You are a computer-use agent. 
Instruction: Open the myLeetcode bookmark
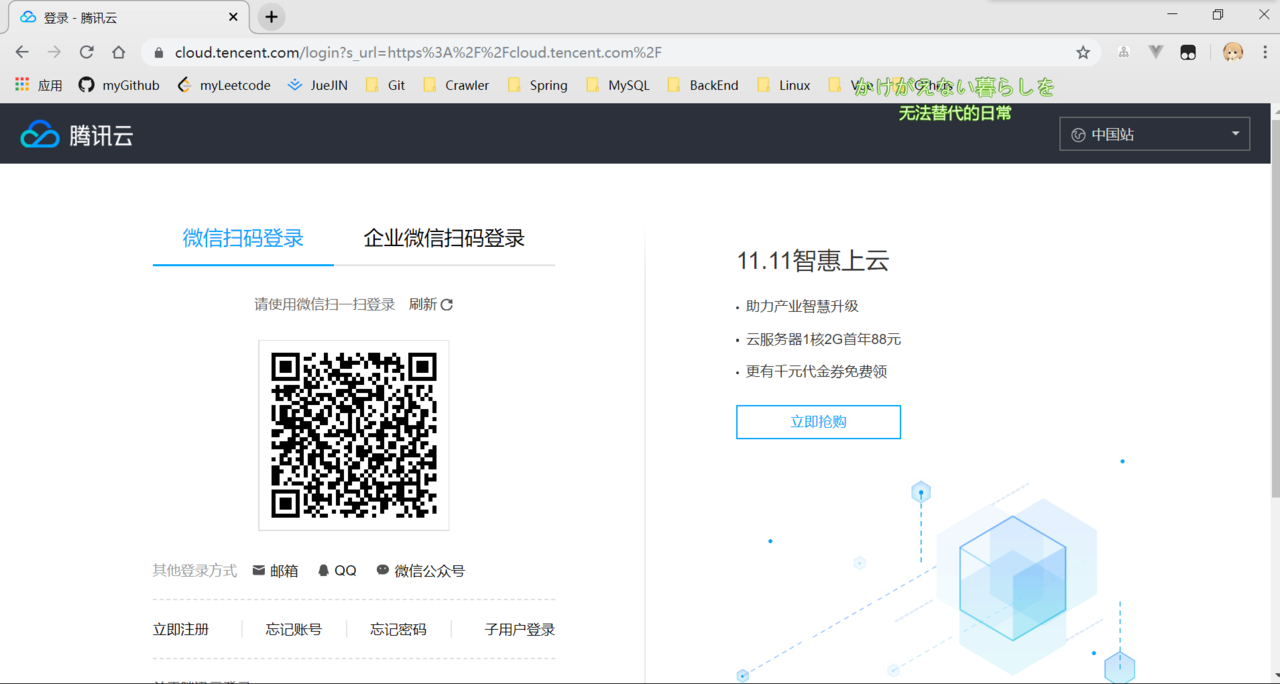(x=223, y=85)
